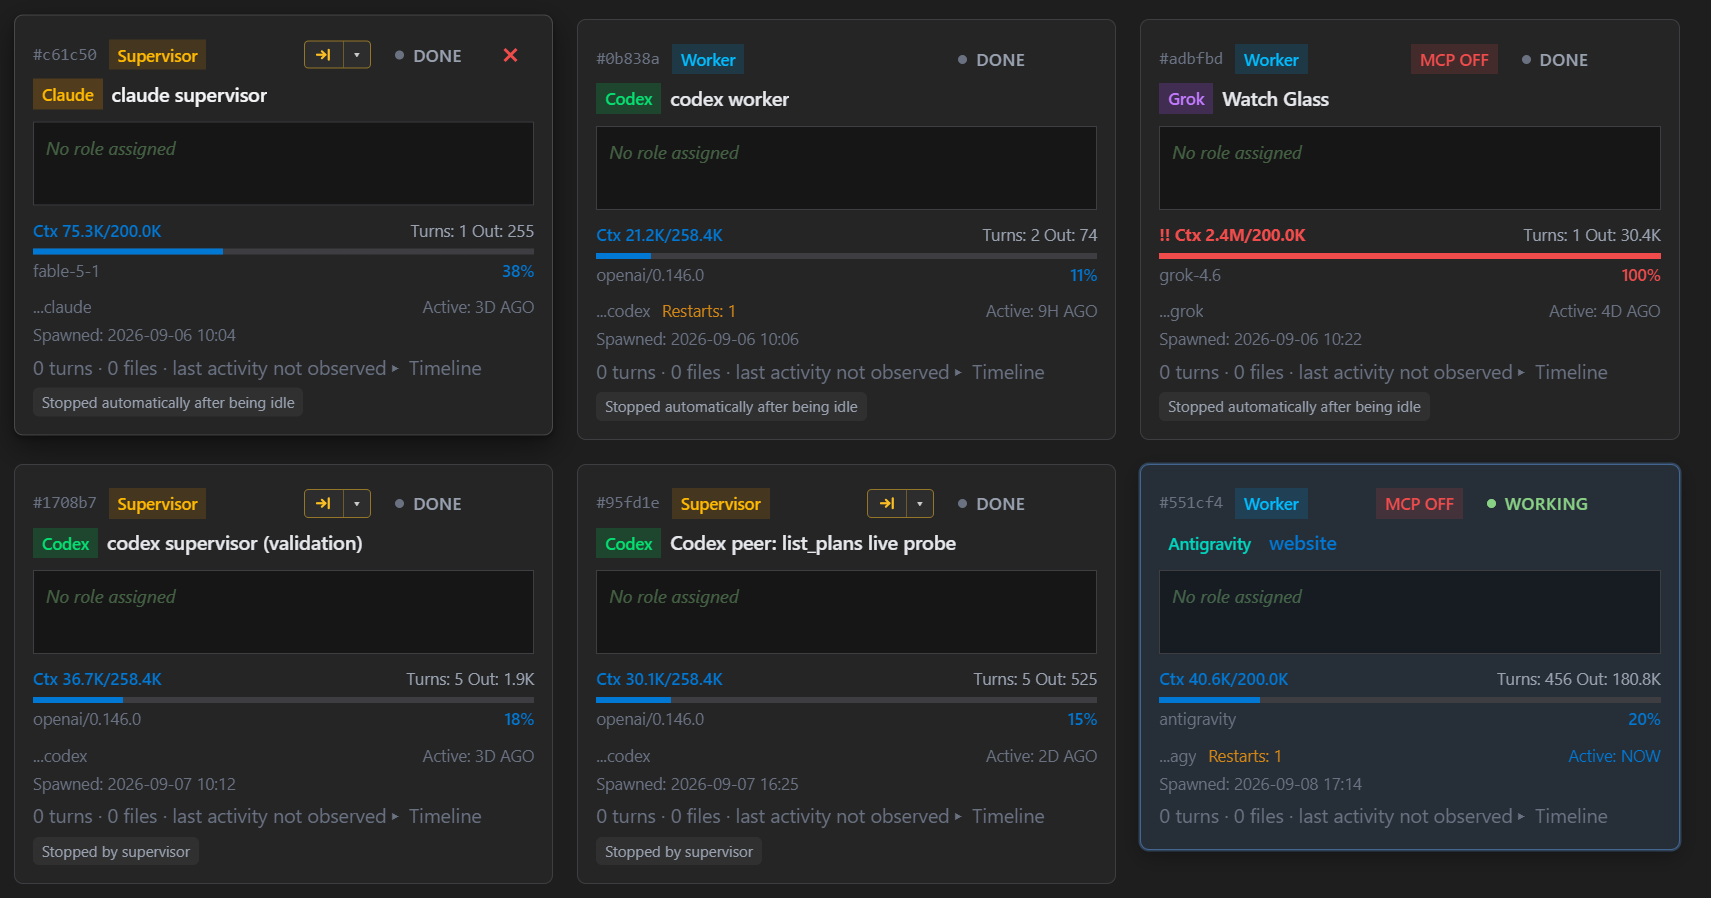Screen dimensions: 1711x898
Task: Expand Timeline on Codex peer list_plans card
Action: 1000,816
